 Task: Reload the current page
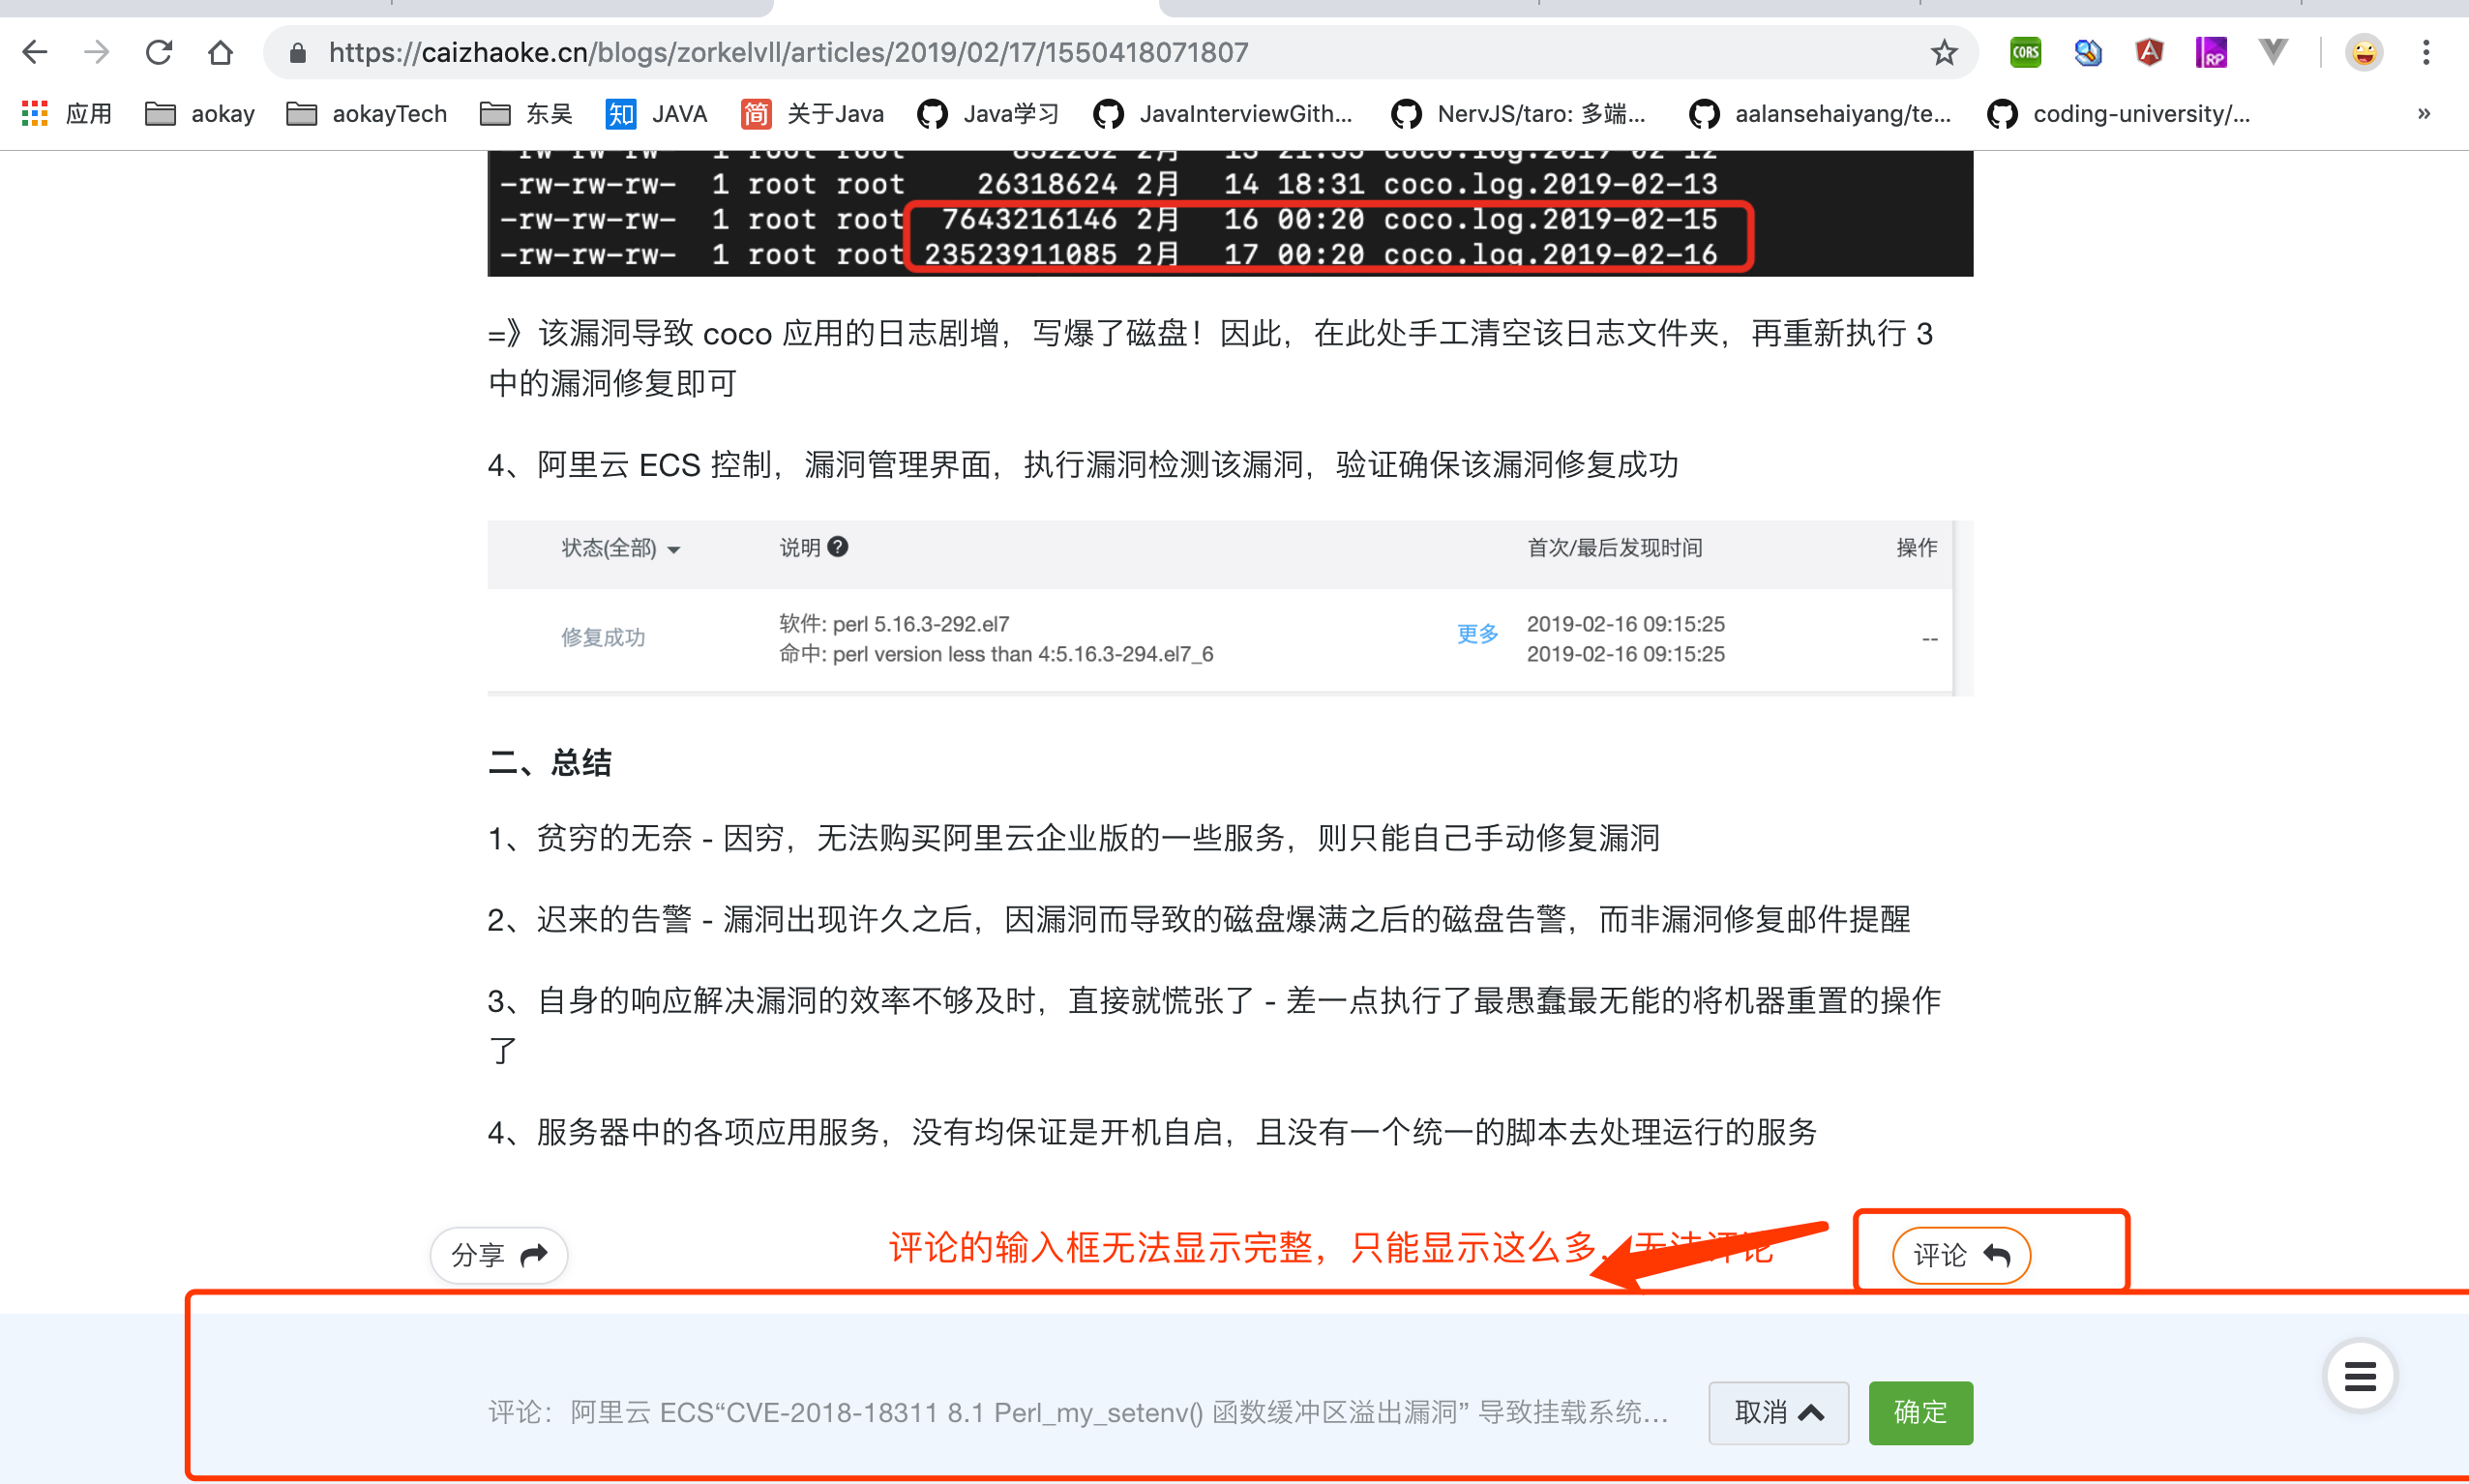click(x=159, y=52)
